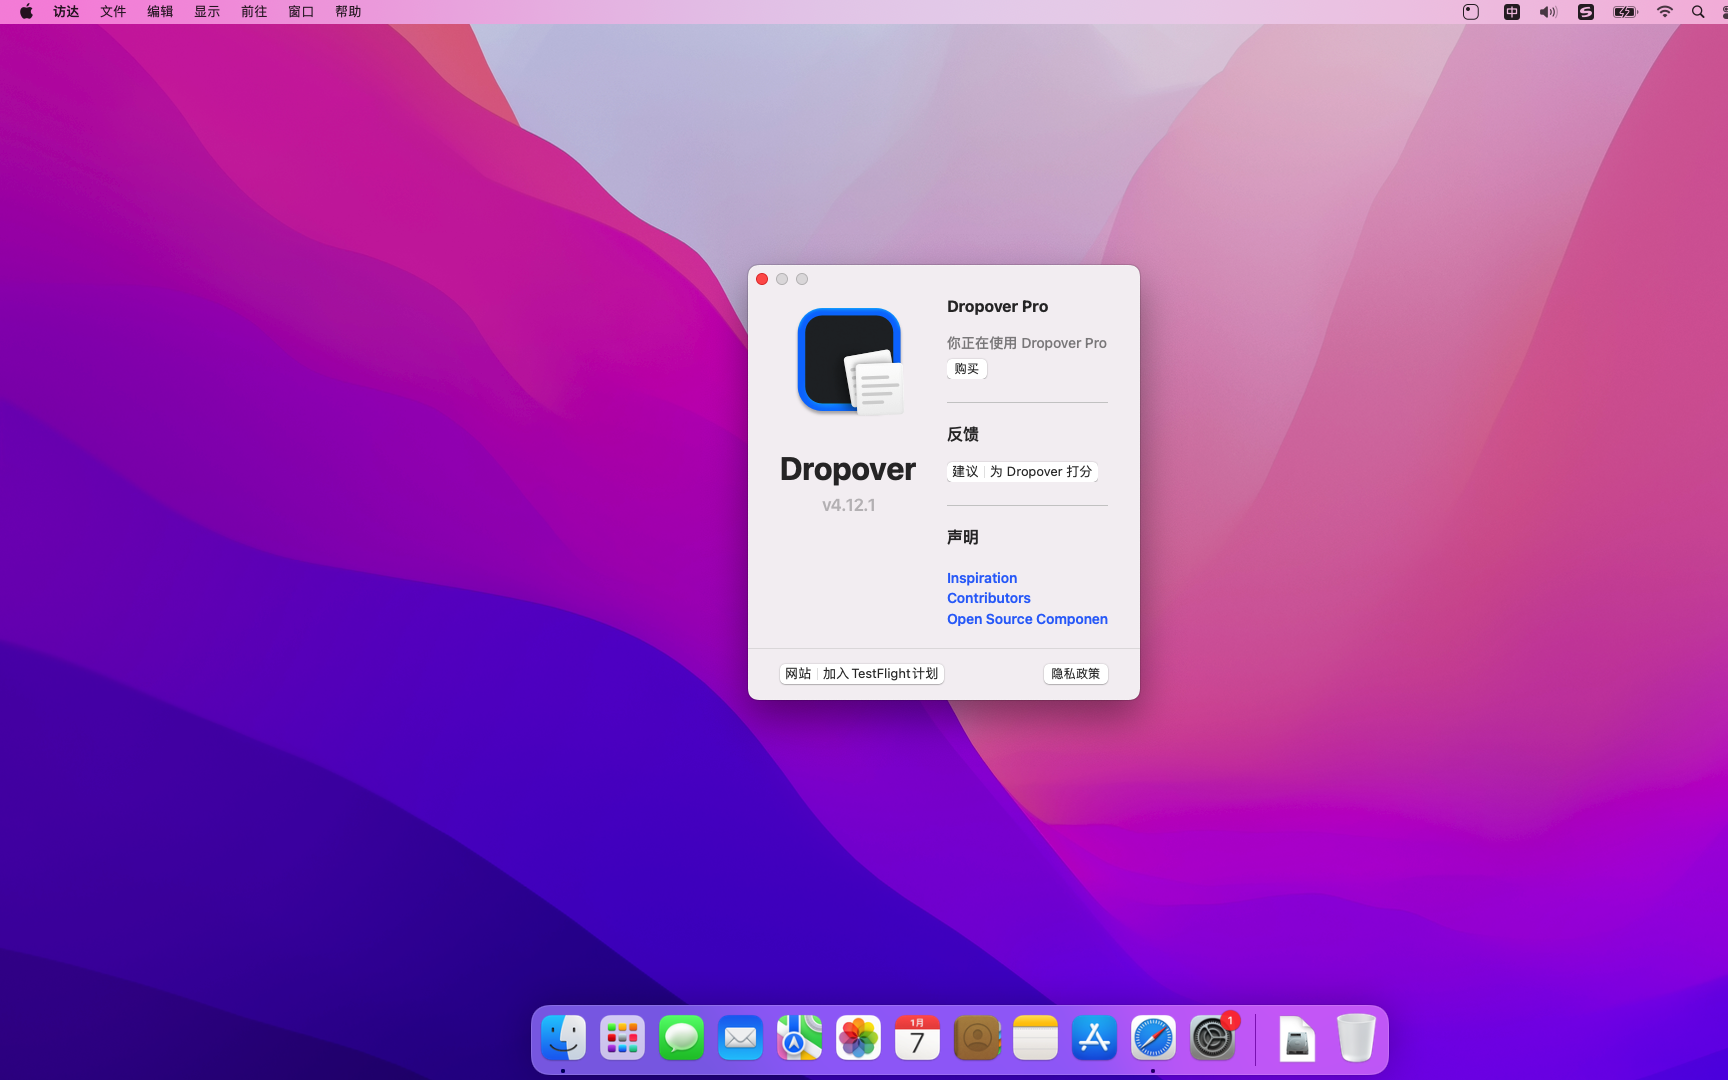Open Wi-Fi menu in menu bar
The image size is (1728, 1080).
[1665, 12]
